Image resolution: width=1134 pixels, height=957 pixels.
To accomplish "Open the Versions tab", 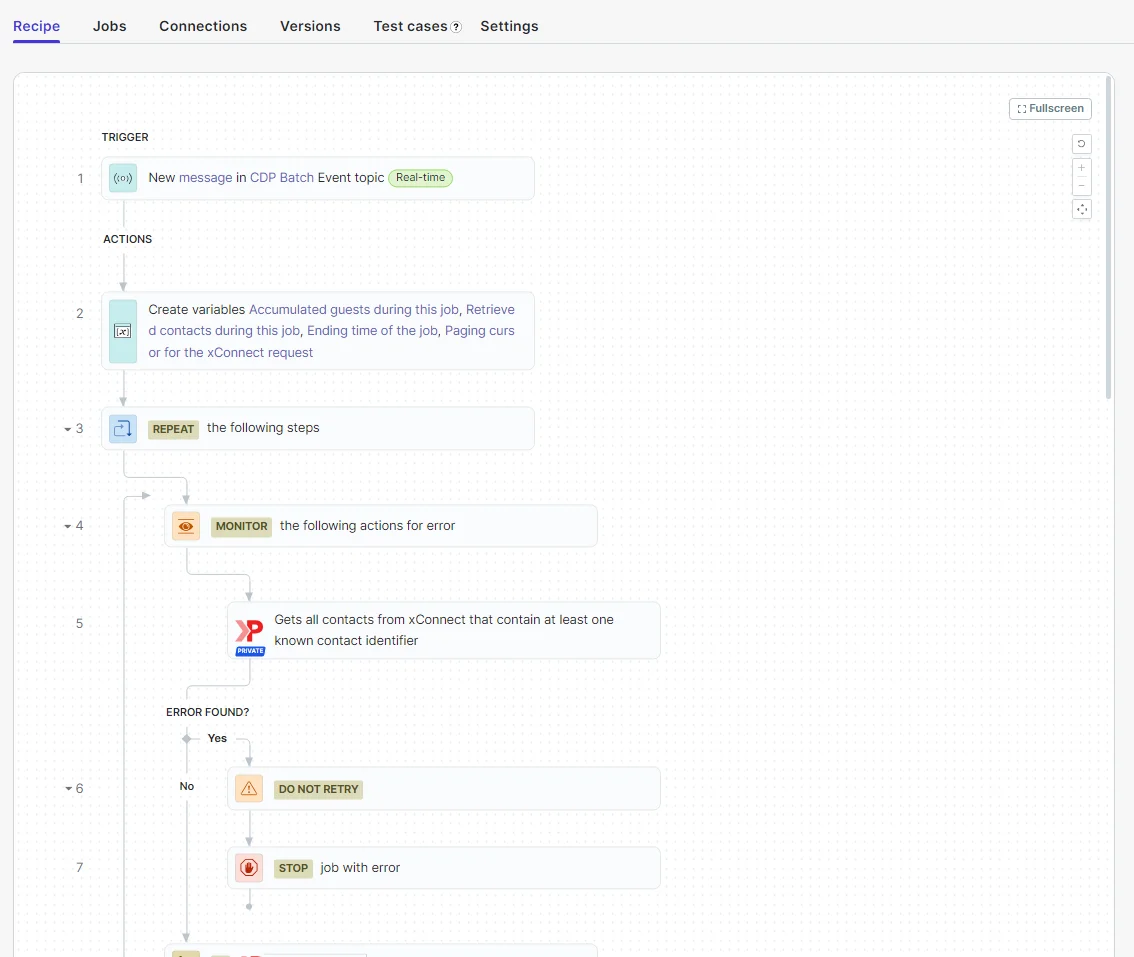I will pos(310,26).
